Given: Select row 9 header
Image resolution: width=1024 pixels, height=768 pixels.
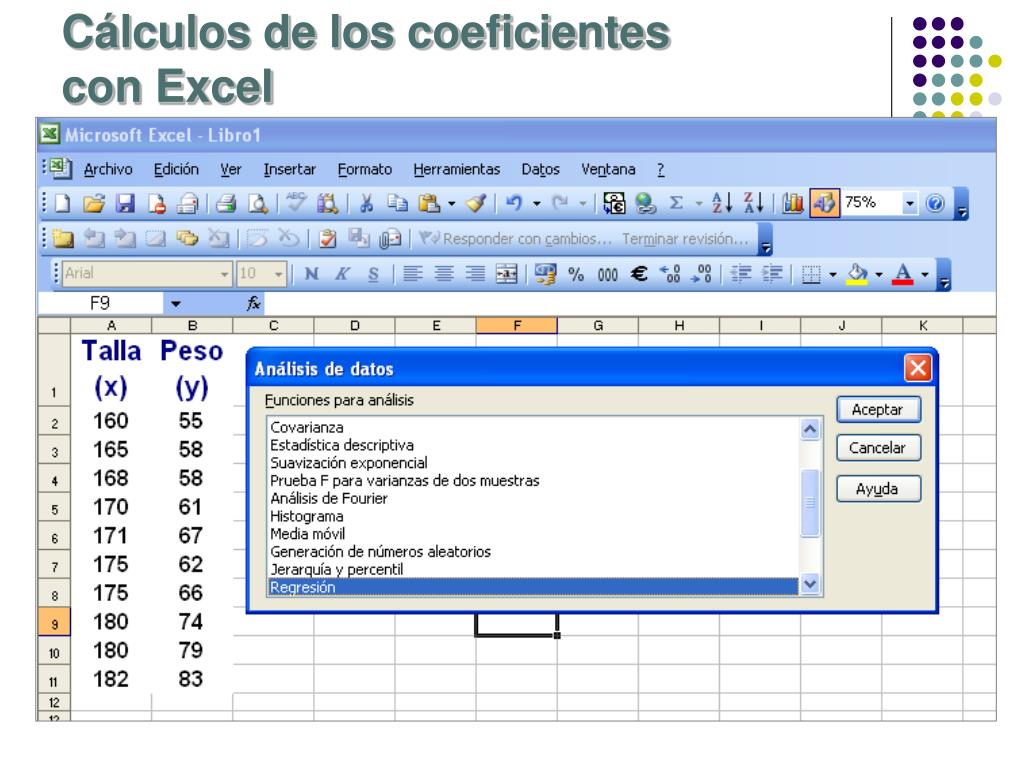Looking at the screenshot, I should tap(54, 624).
